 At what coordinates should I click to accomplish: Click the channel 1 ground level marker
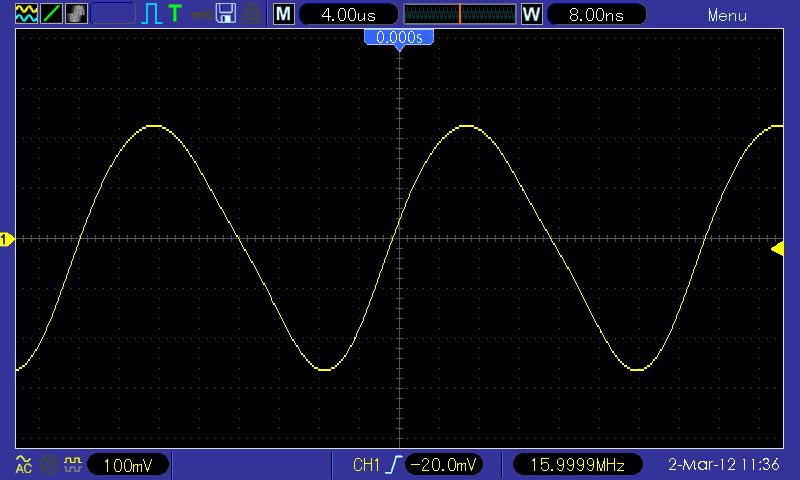pos(7,239)
